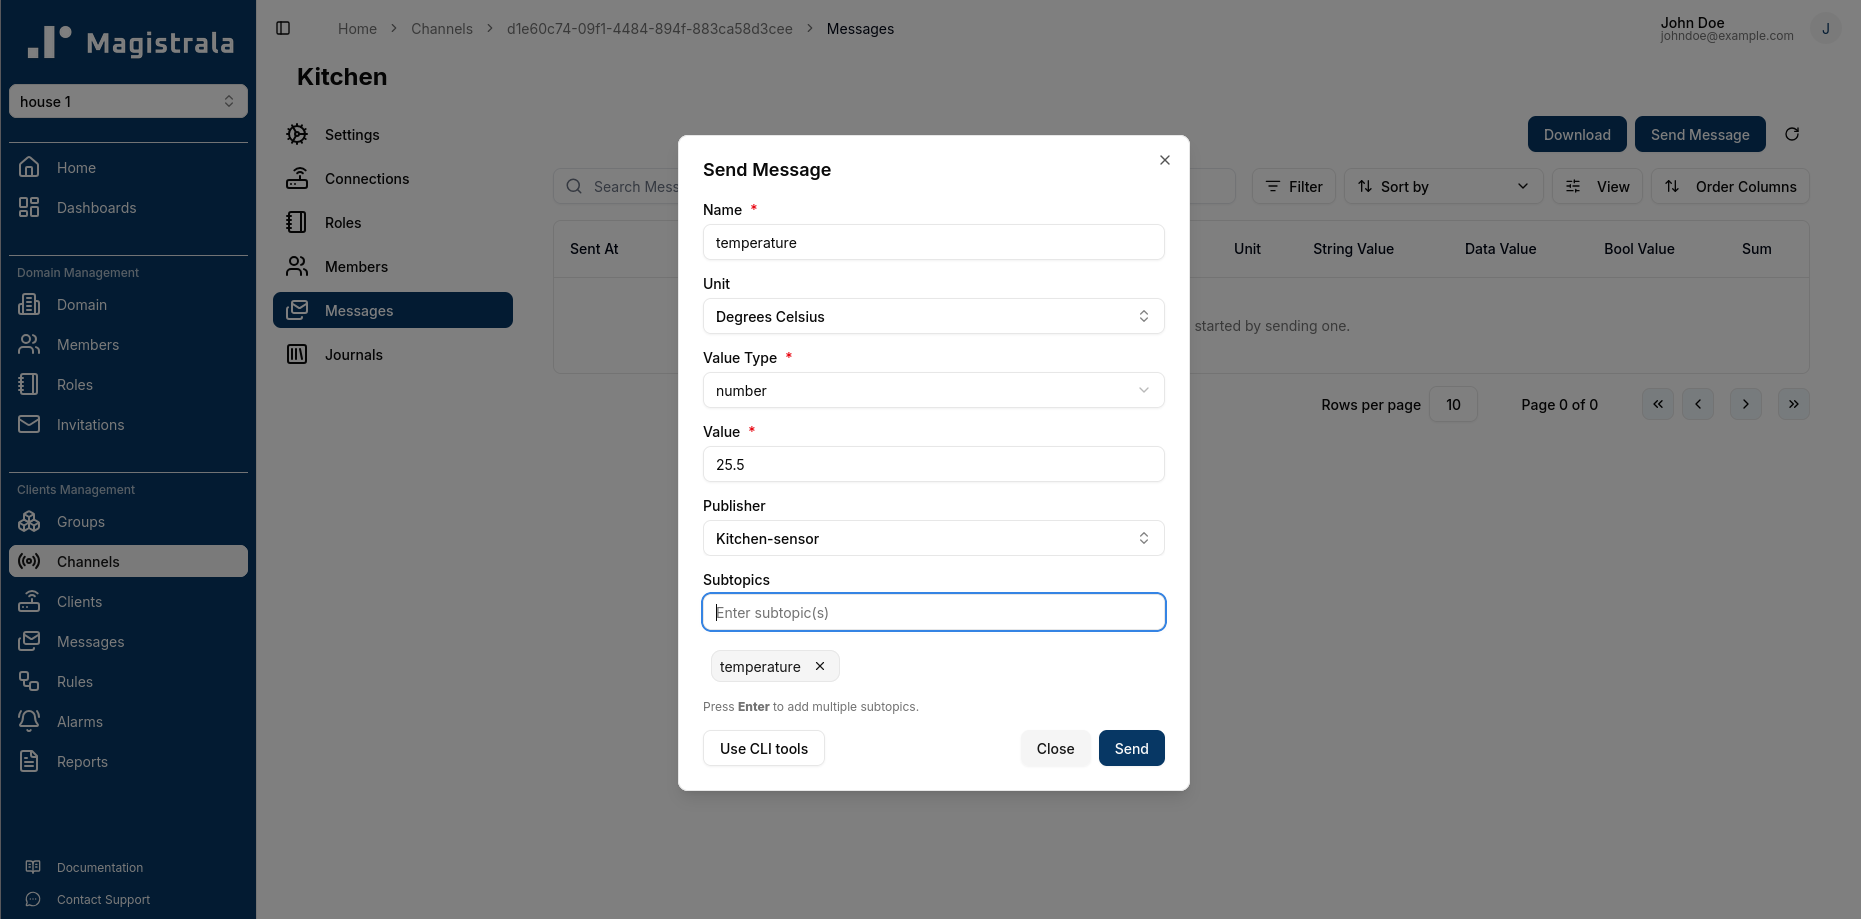Collapse the sidebar using the panel toggle icon
The height and width of the screenshot is (919, 1861).
(x=283, y=28)
